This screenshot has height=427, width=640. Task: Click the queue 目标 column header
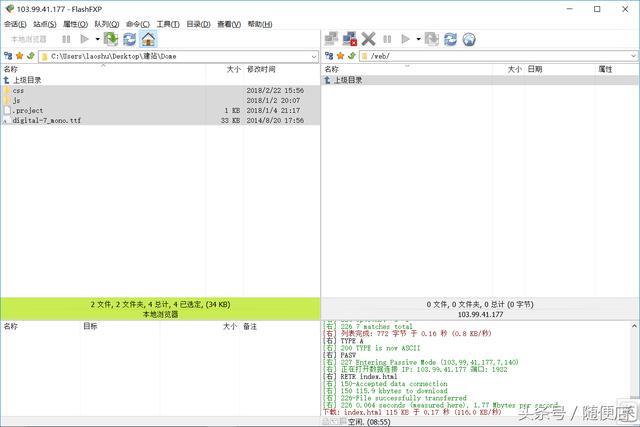(x=120, y=326)
